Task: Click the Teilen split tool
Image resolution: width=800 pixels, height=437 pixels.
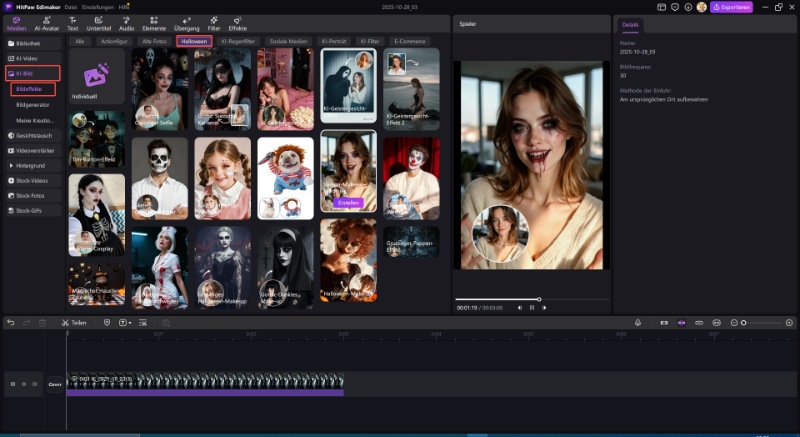Action: 74,323
